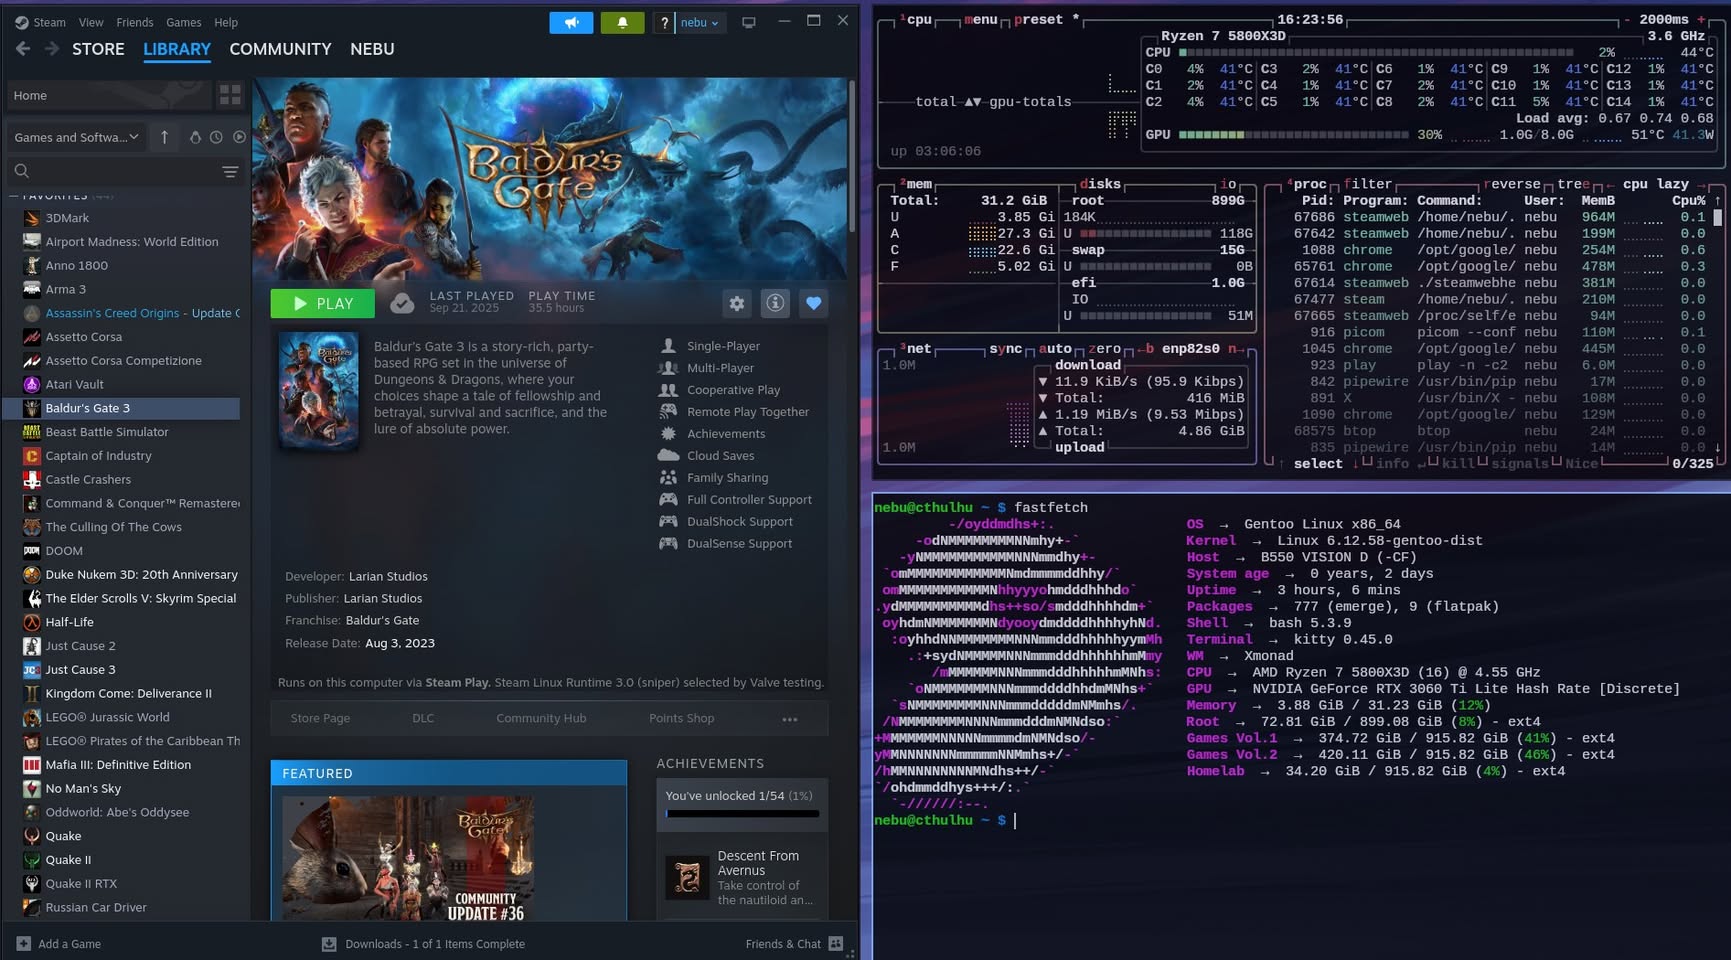The height and width of the screenshot is (960, 1731).
Task: Go forward with Steam's forward arrow
Action: 51,49
